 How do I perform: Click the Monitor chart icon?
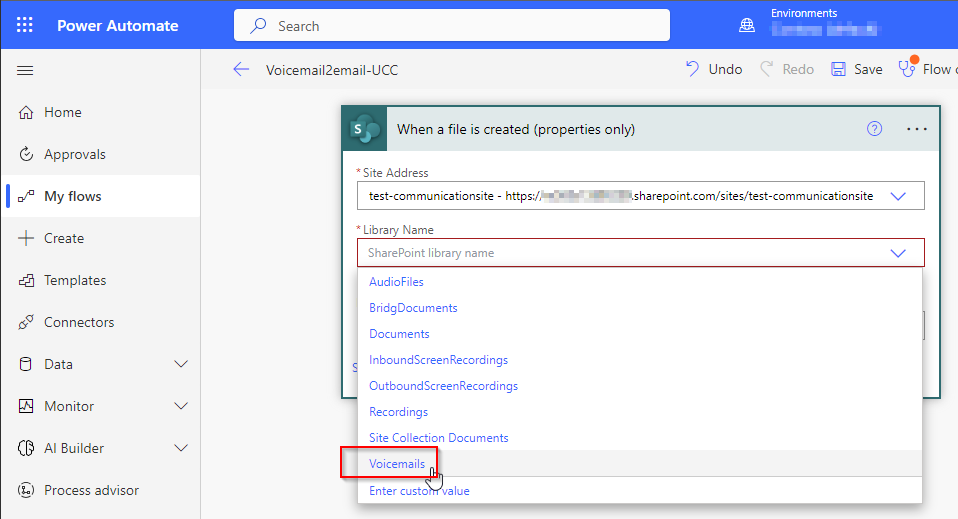tap(26, 407)
